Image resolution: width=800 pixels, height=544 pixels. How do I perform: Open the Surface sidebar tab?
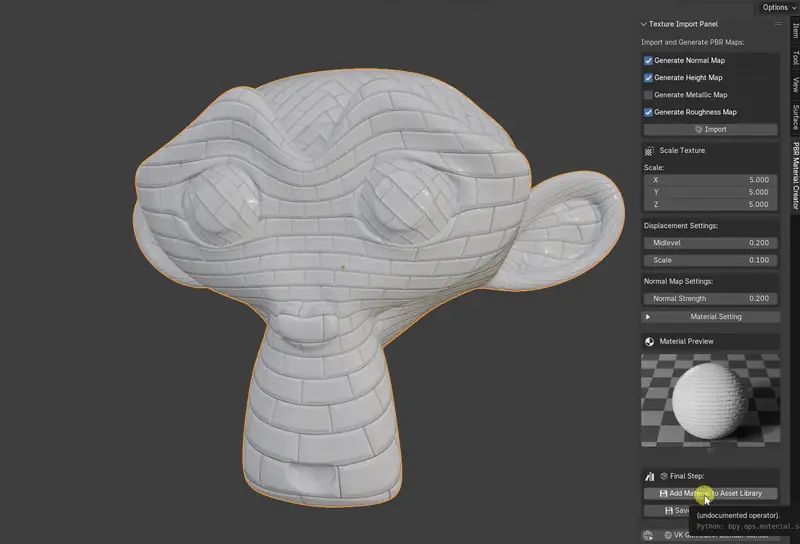coord(795,117)
